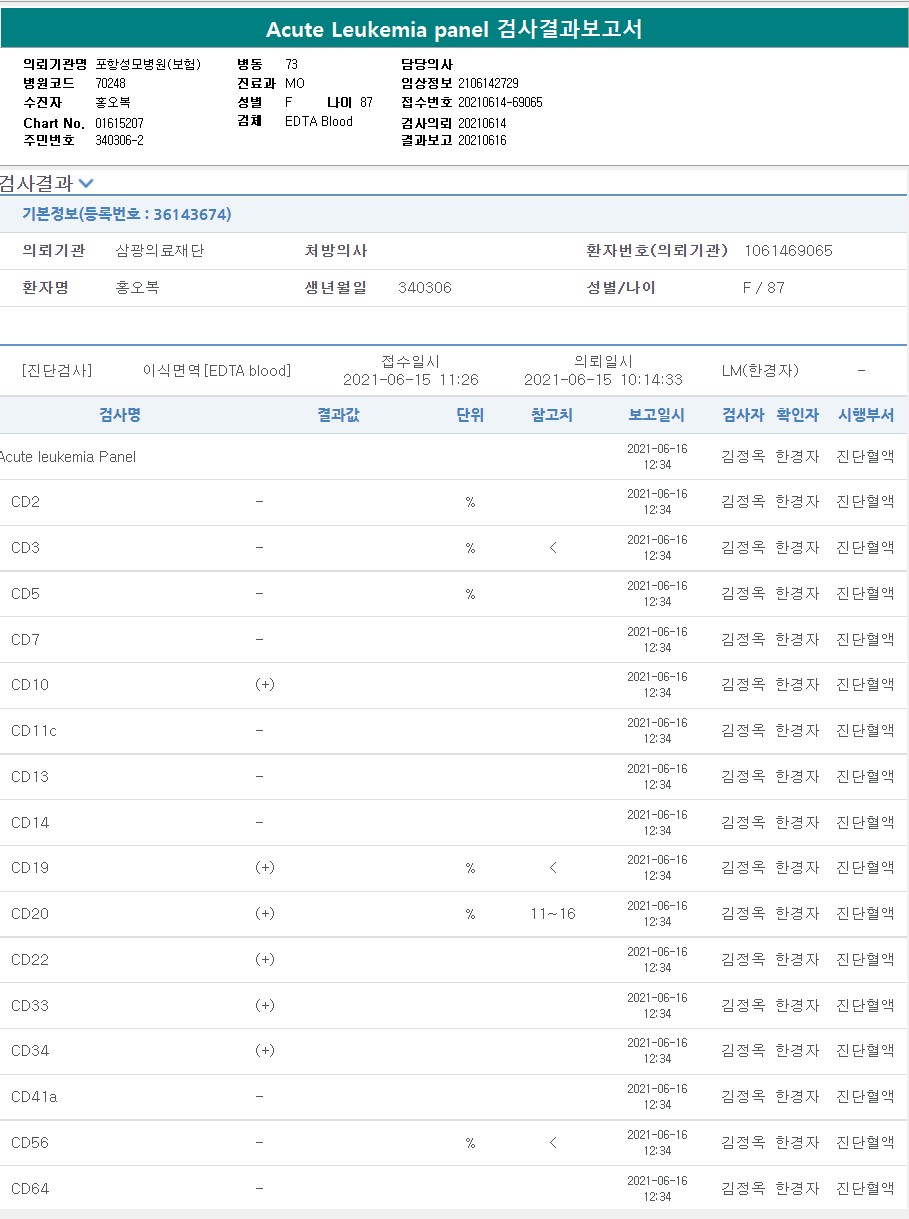Sort by the 검사명 column header
Viewport: 909px width, 1219px height.
(x=119, y=415)
